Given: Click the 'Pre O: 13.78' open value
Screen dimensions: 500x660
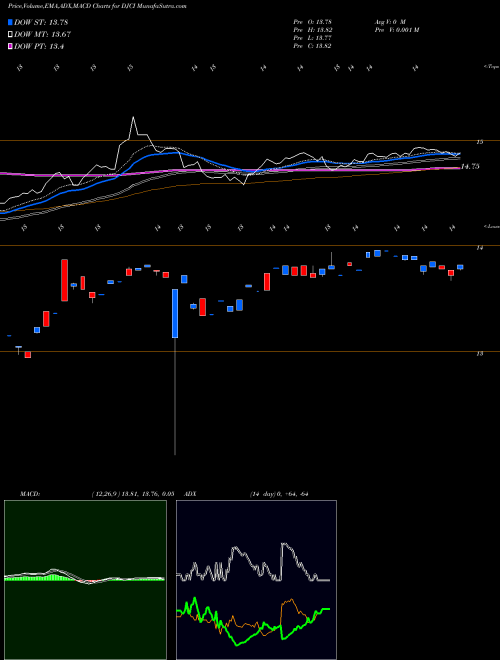Looking at the screenshot, I should tap(313, 21).
